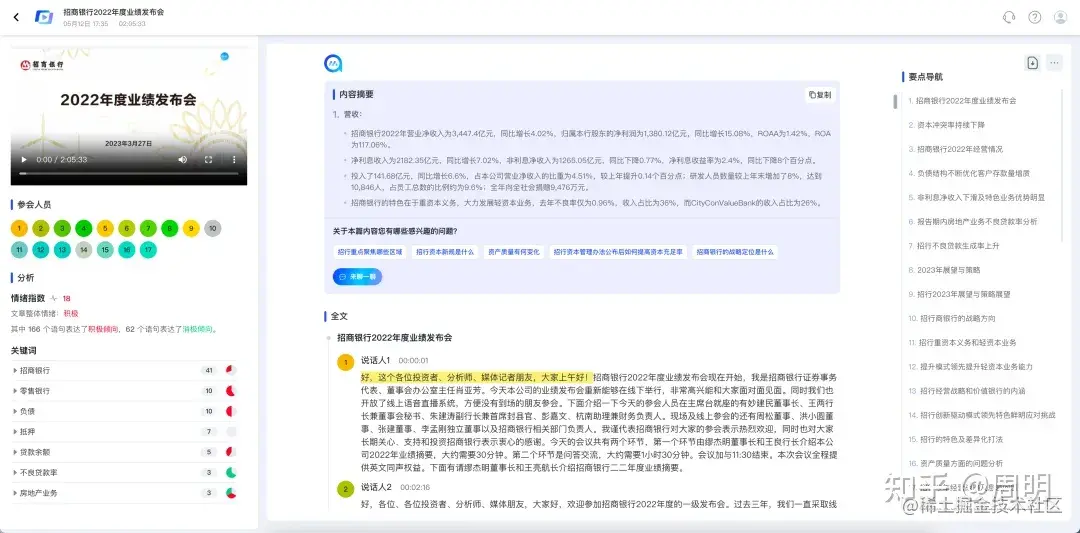Select participant circle 1
The width and height of the screenshot is (1080, 533).
[19, 229]
